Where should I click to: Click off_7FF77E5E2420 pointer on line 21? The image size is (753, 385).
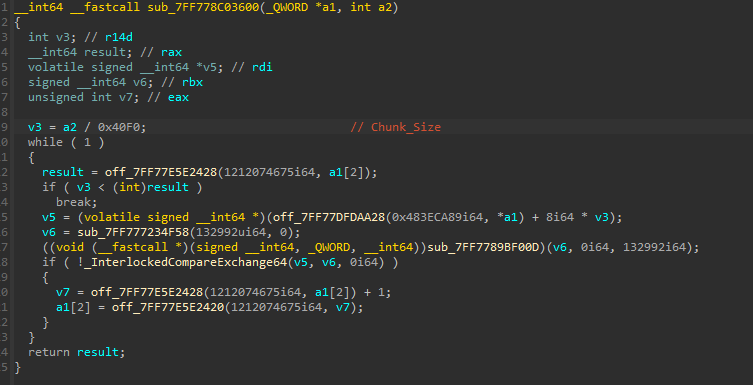point(168,307)
